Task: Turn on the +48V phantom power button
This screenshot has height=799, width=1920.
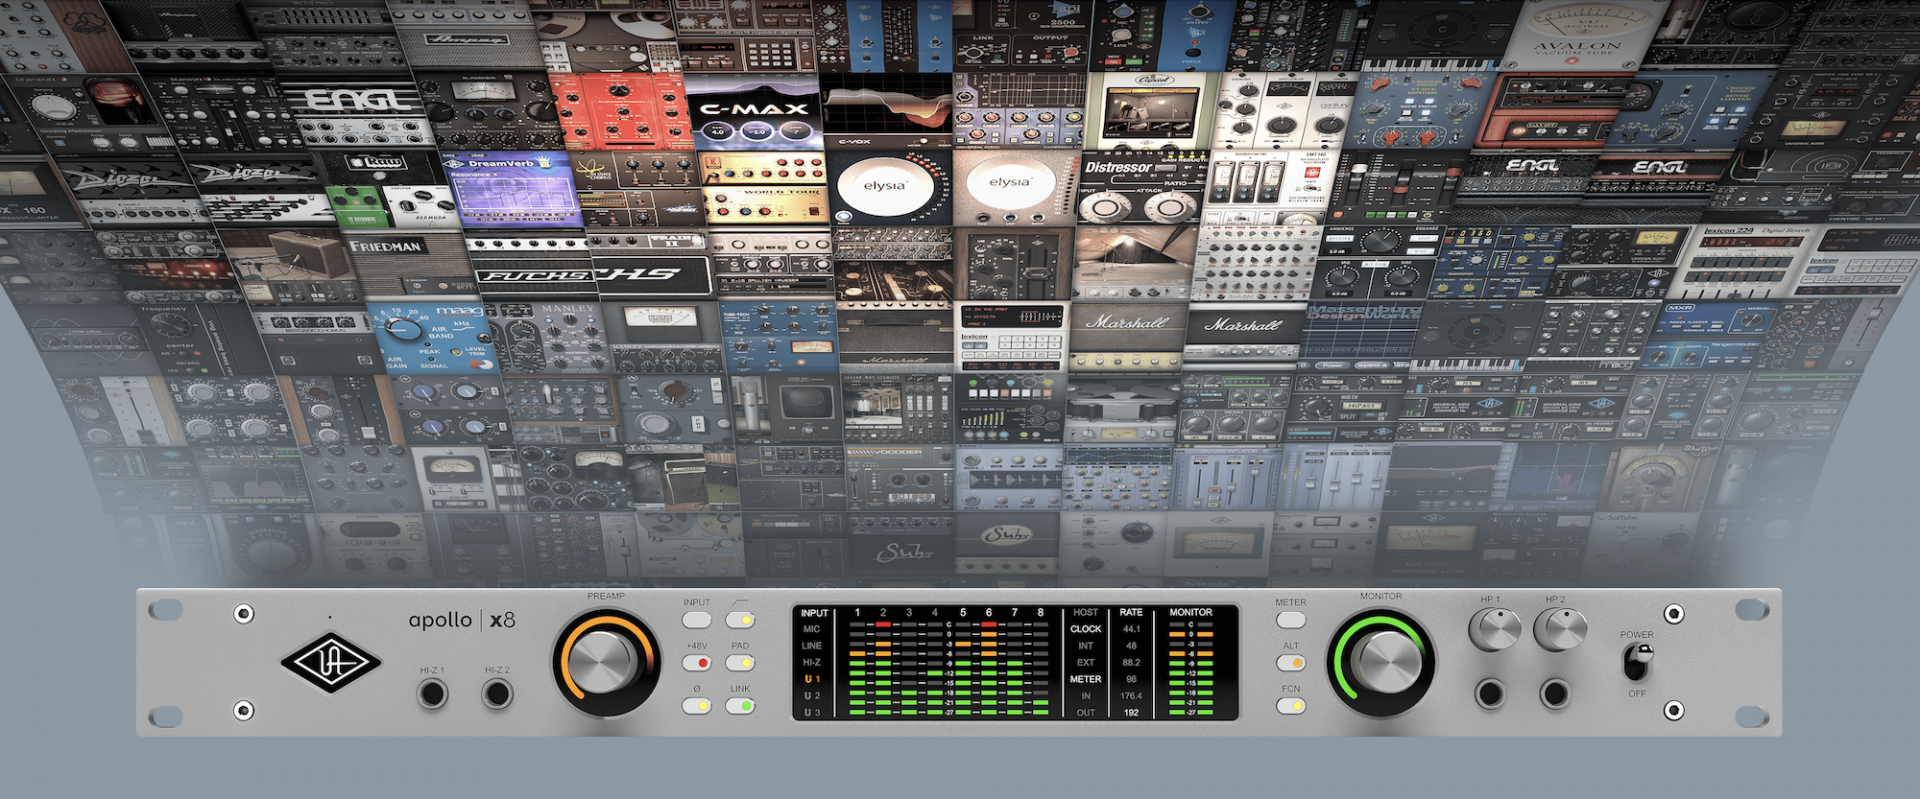Action: click(697, 662)
